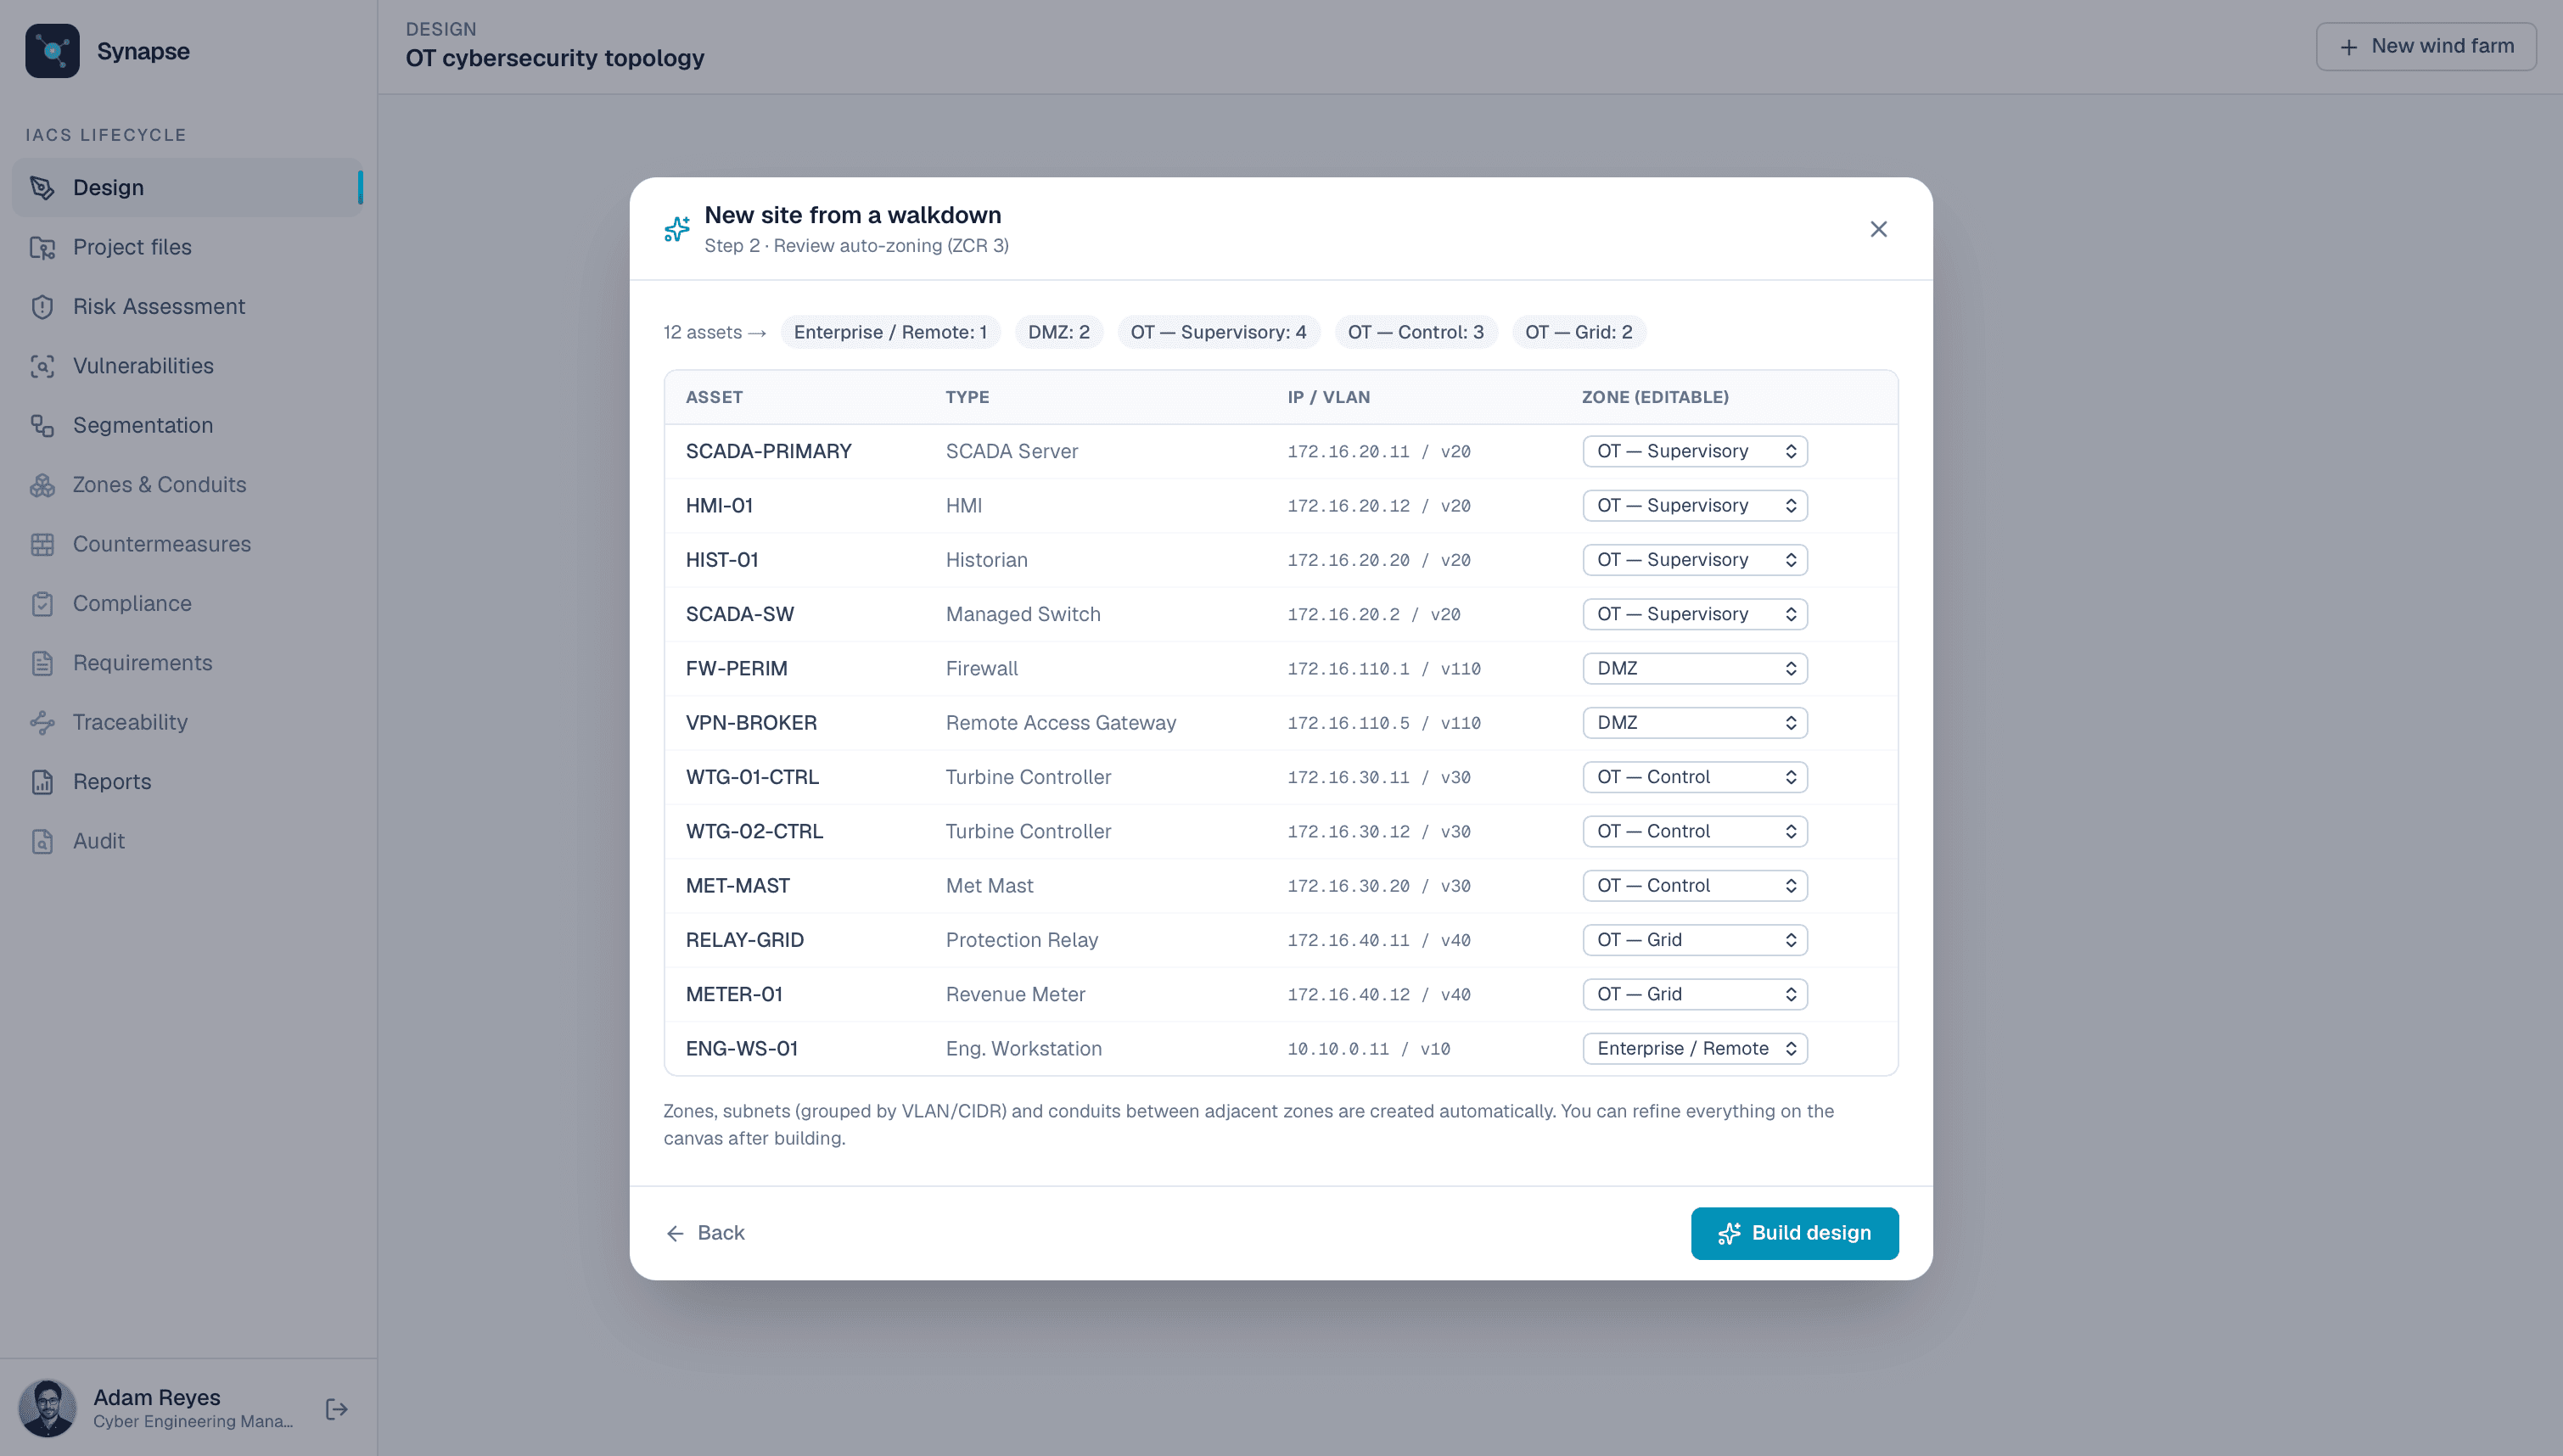Click the logout icon beside Adam Reyes
2563x1456 pixels.
pyautogui.click(x=337, y=1409)
